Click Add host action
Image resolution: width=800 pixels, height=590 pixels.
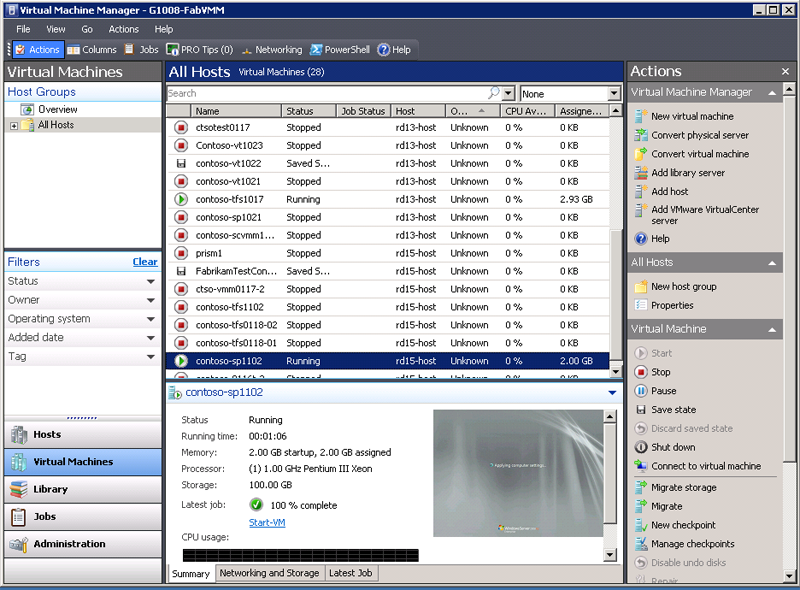click(661, 191)
